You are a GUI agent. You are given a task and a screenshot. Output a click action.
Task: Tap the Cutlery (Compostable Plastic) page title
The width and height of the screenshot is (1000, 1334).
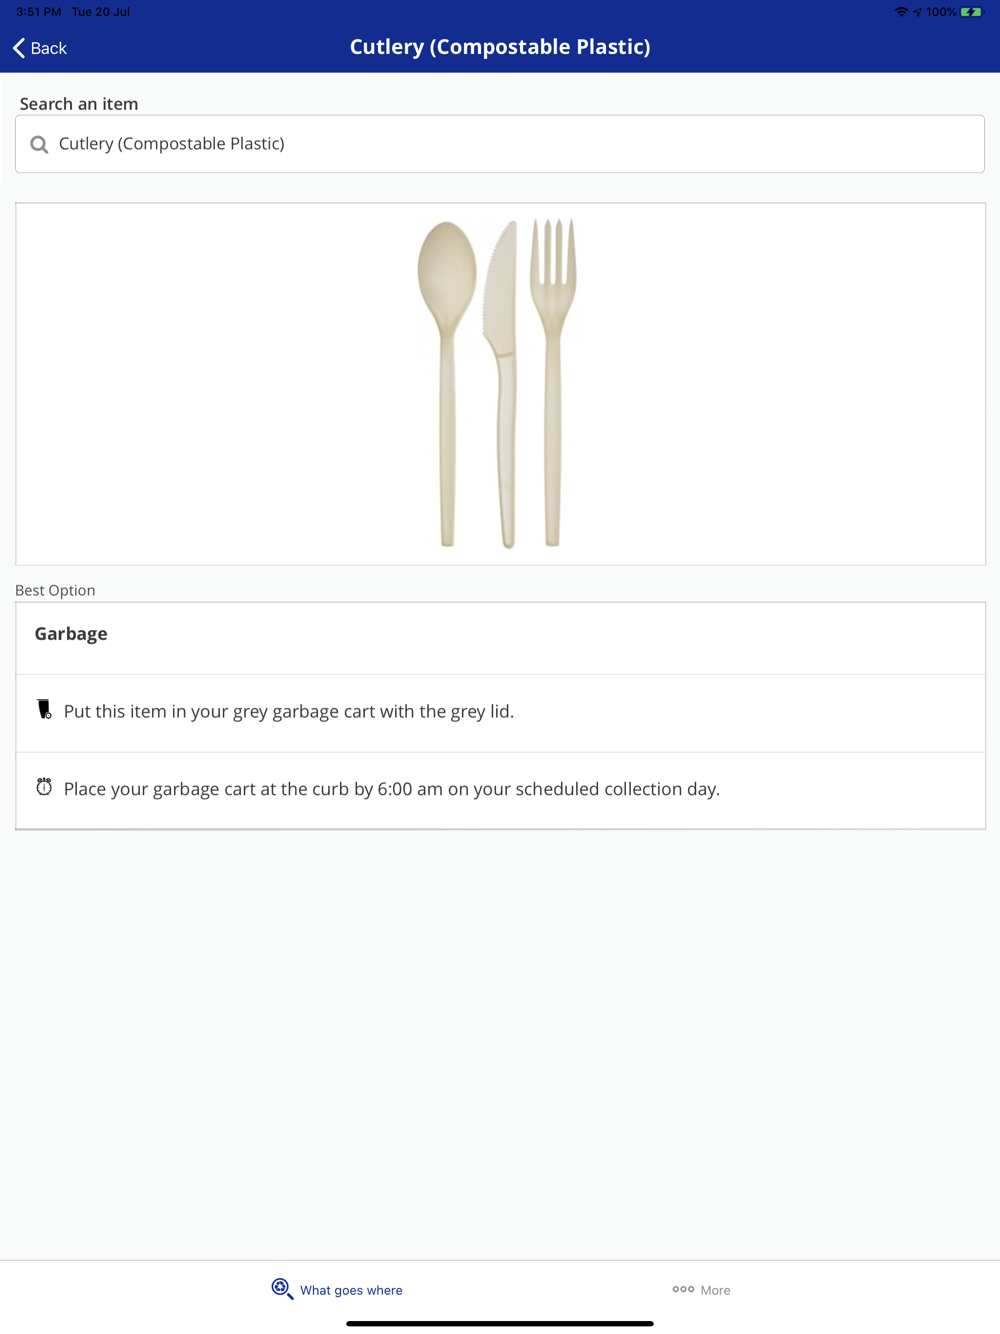click(500, 47)
